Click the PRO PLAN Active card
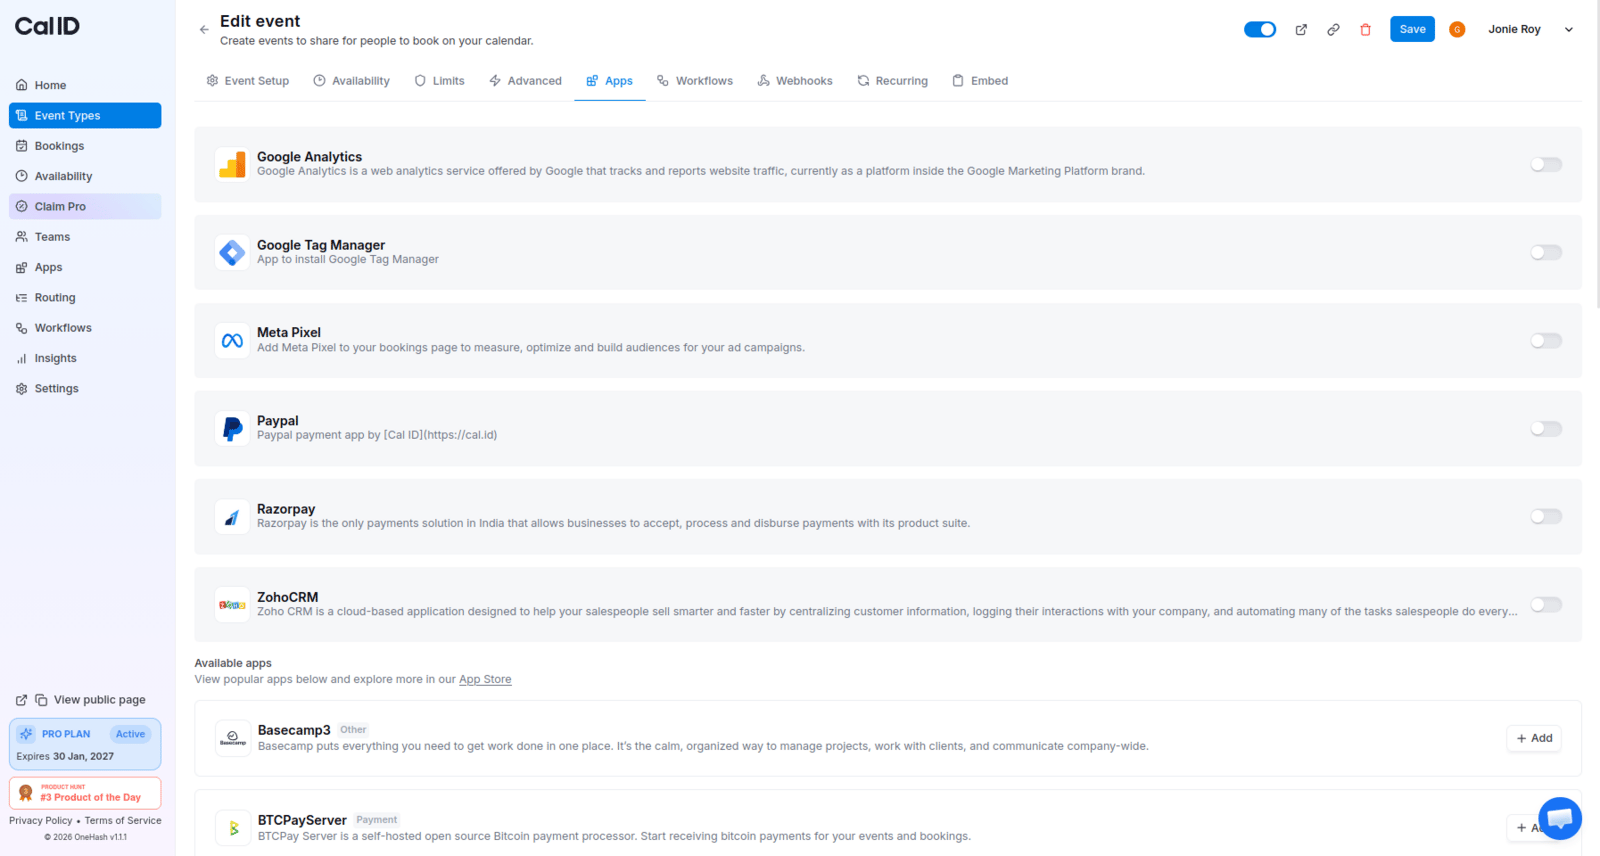Viewport: 1600px width, 856px height. 85,744
